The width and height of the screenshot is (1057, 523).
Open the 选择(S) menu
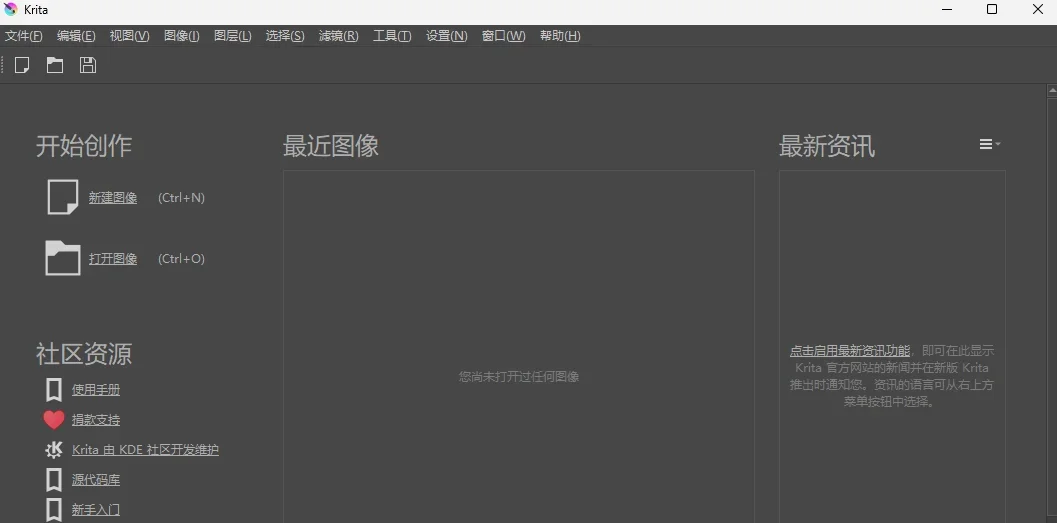tap(285, 36)
